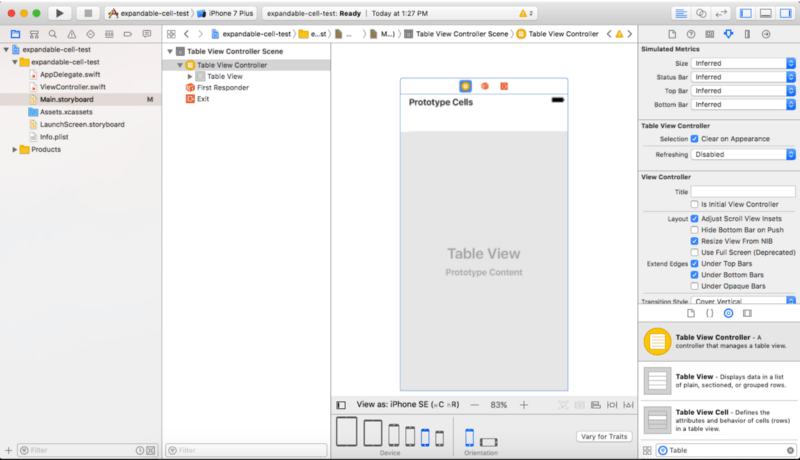This screenshot has width=800, height=460.
Task: Toggle the Clear on Appearance checkbox
Action: click(695, 139)
